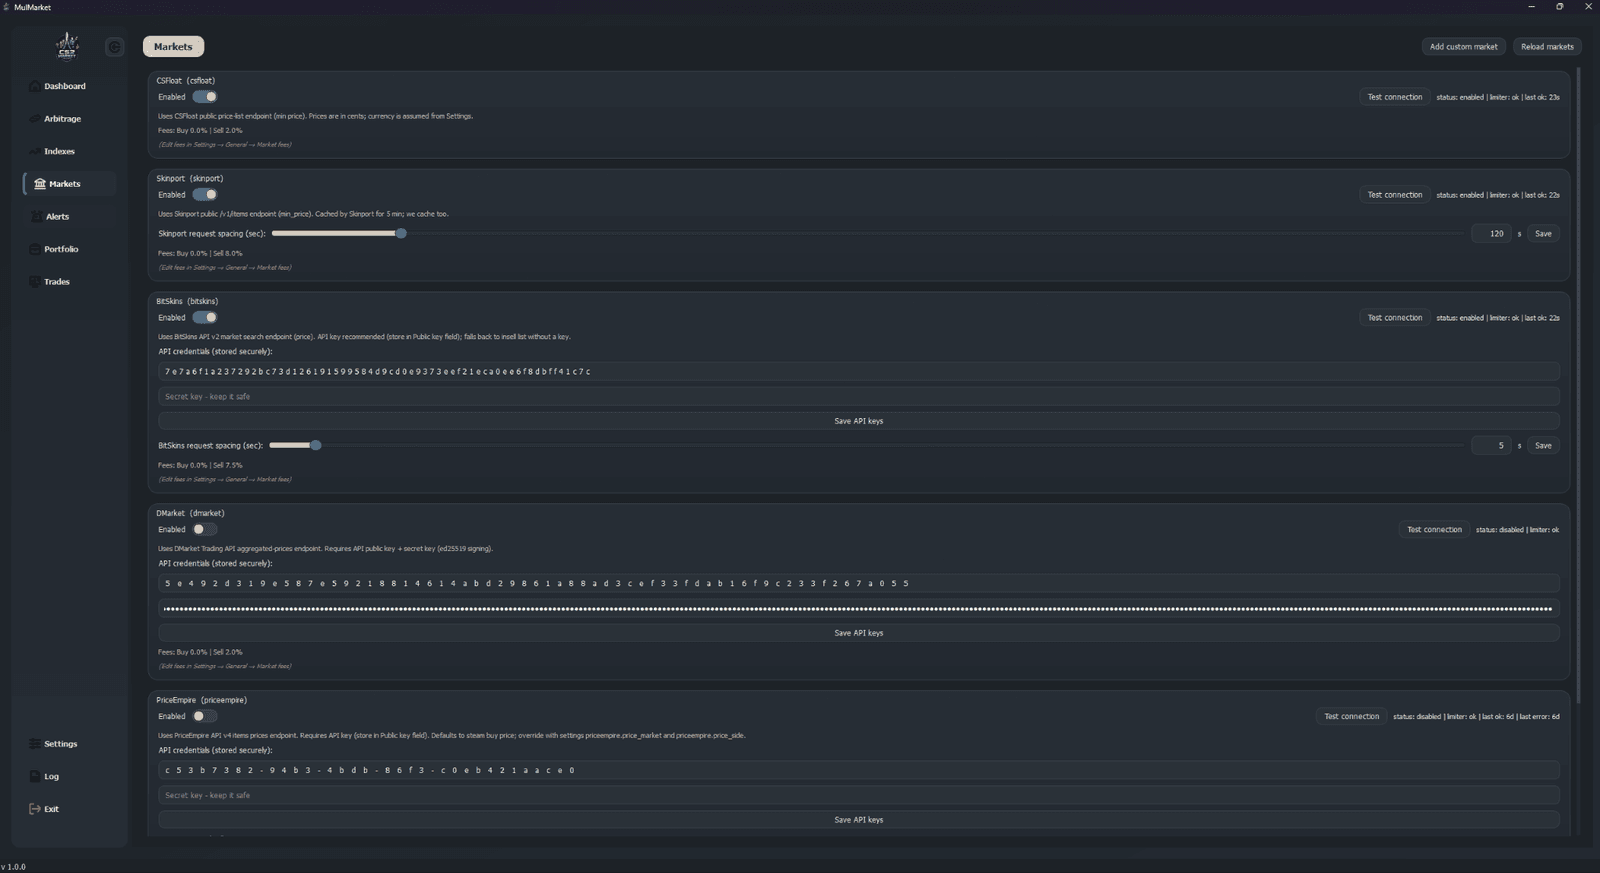Click the Trades sidebar icon
Image resolution: width=1600 pixels, height=873 pixels.
36,282
